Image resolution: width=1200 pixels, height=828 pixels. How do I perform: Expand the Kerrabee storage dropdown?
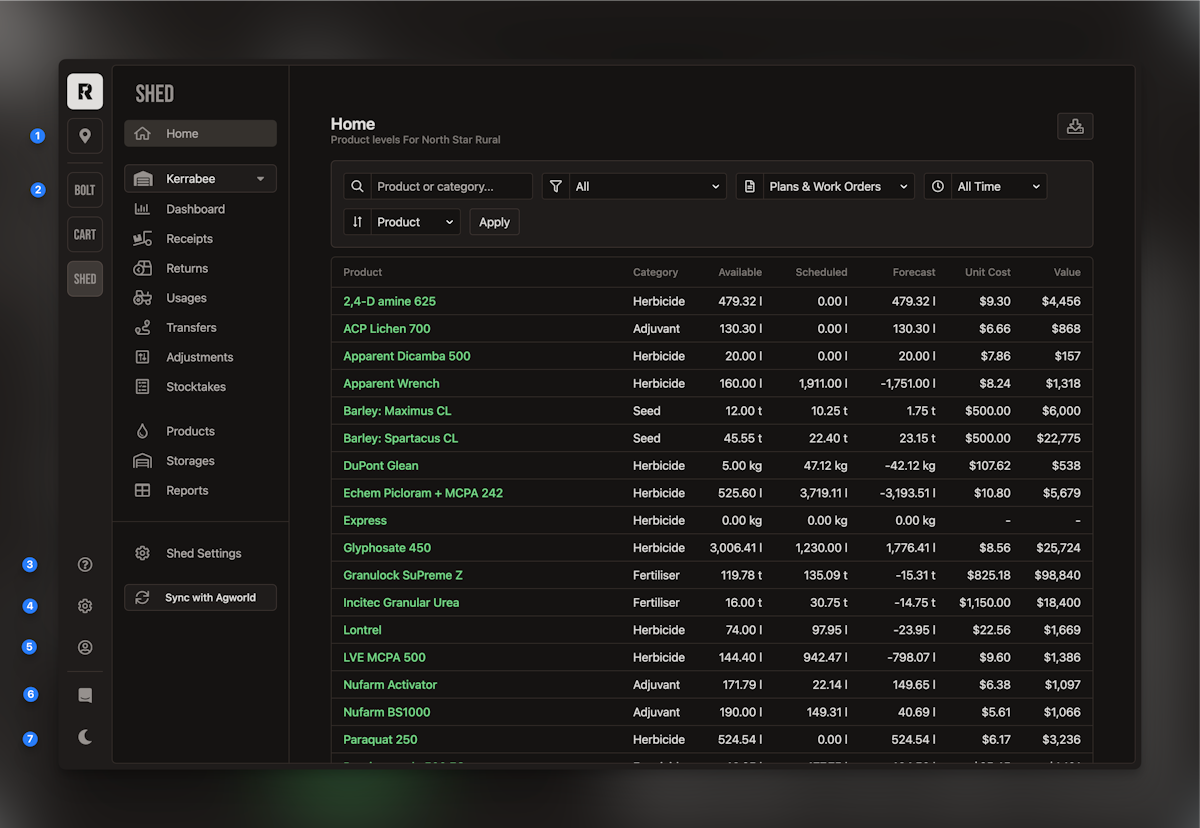[200, 179]
